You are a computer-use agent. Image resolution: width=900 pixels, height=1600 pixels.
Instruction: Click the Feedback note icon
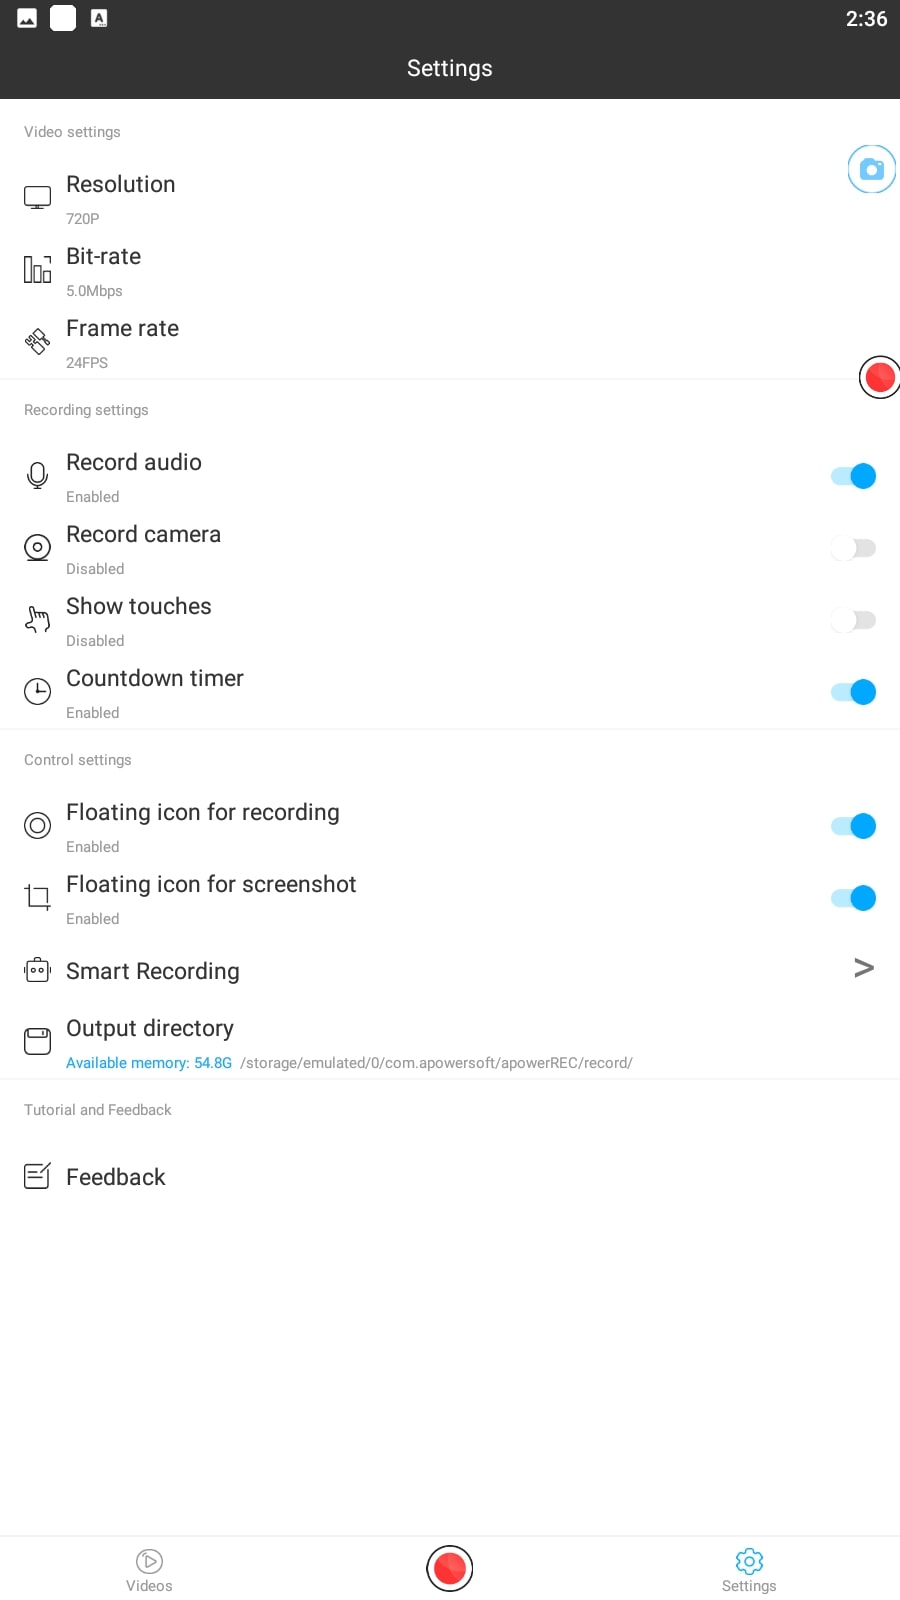37,1176
